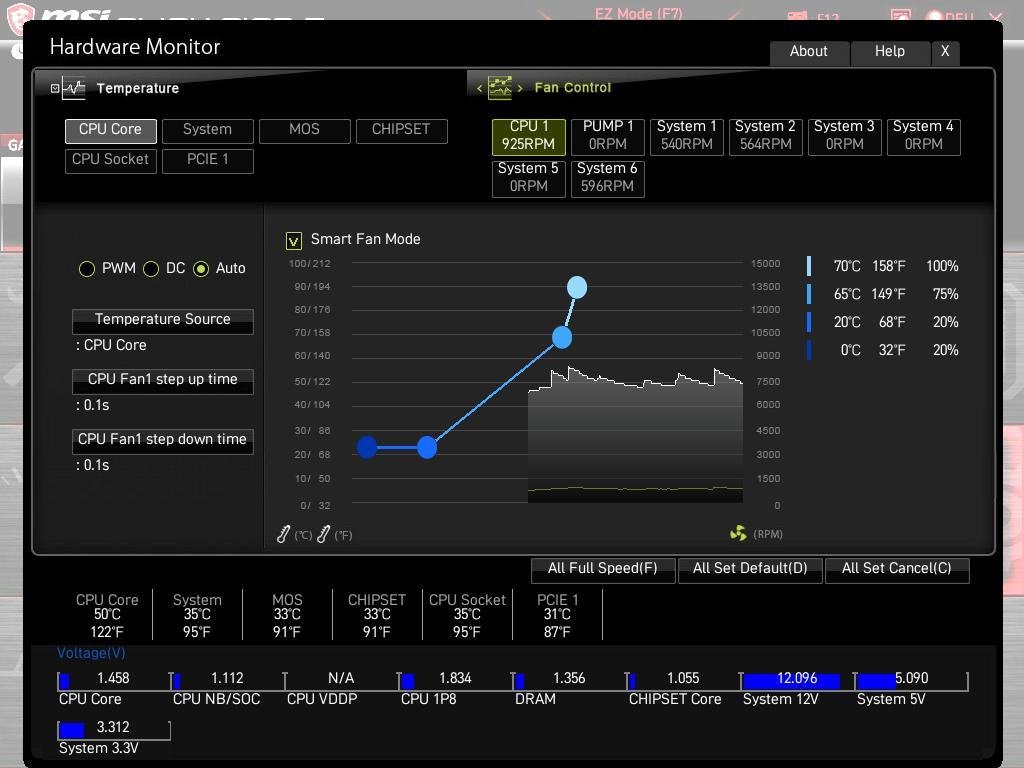Click the top fan curve point at 70°C
The image size is (1024, 768).
pos(577,287)
